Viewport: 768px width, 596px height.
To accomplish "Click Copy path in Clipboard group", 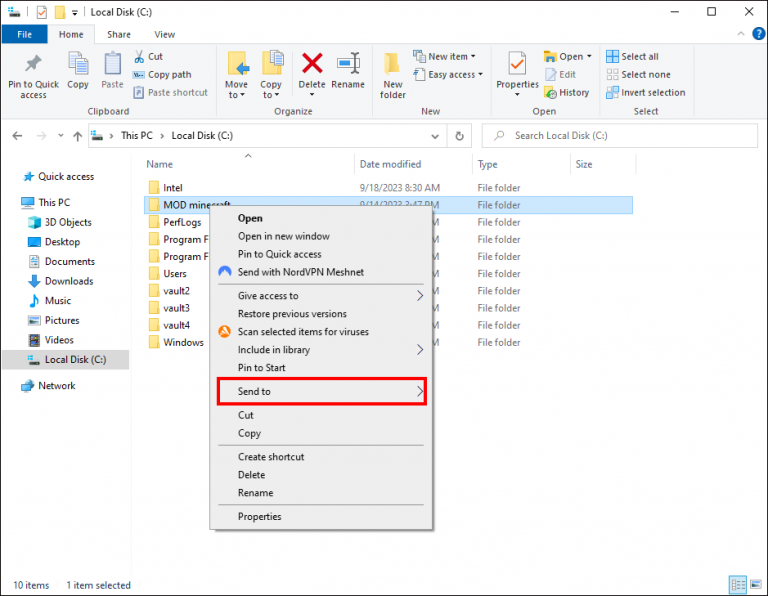I will [162, 74].
